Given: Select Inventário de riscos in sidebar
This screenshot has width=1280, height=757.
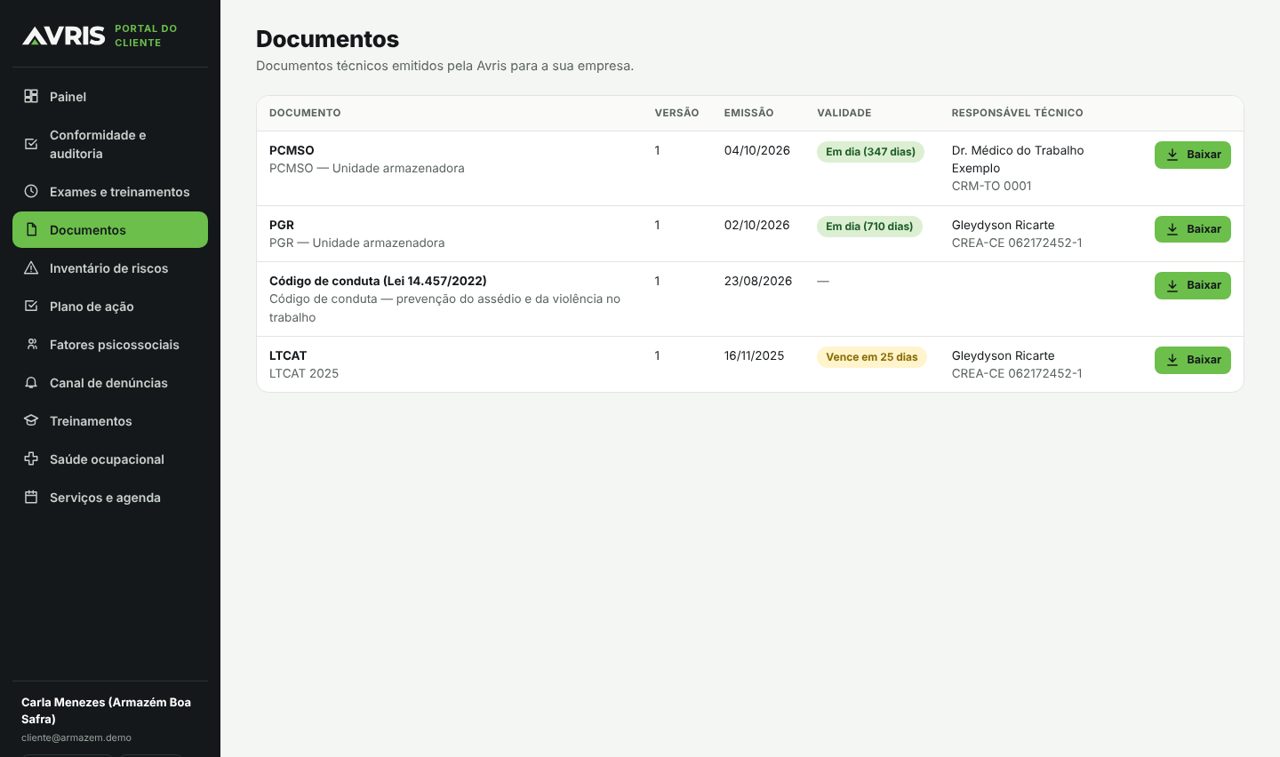Looking at the screenshot, I should click(110, 268).
